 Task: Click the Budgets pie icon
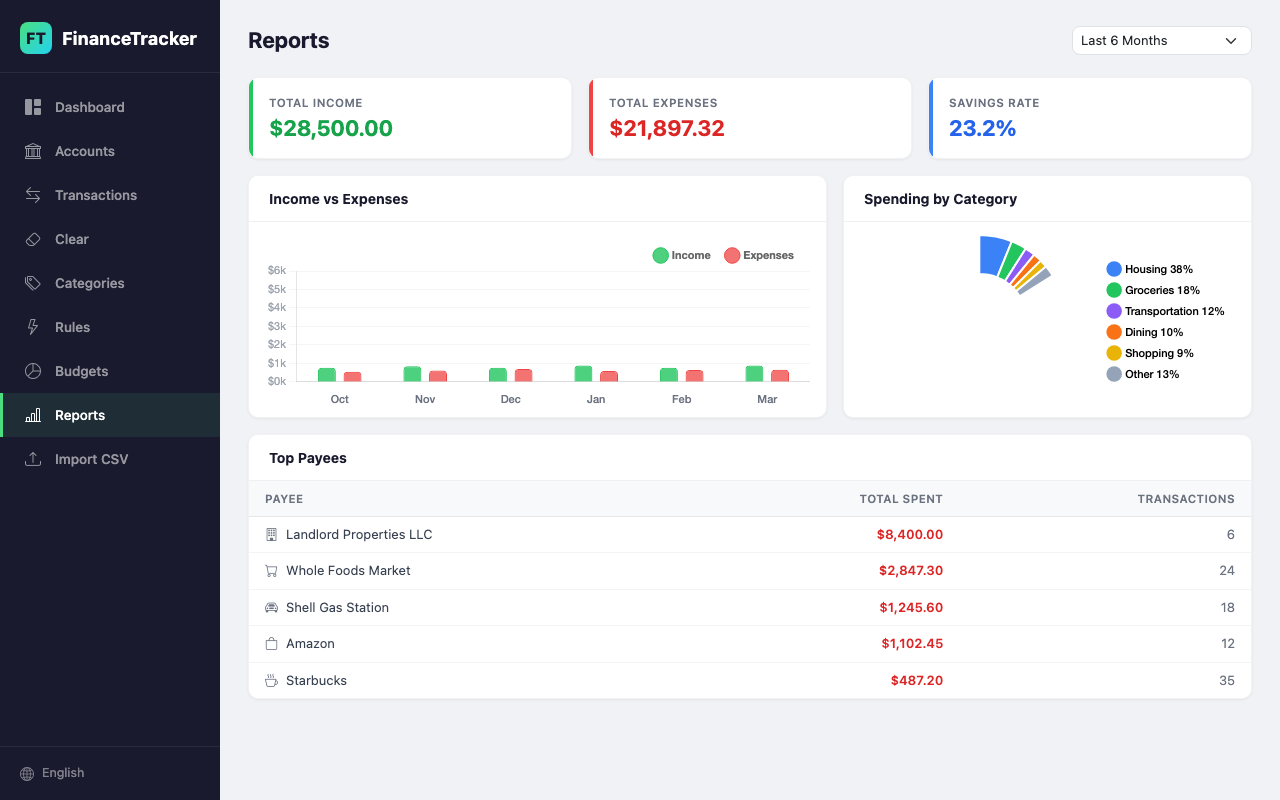pyautogui.click(x=33, y=371)
